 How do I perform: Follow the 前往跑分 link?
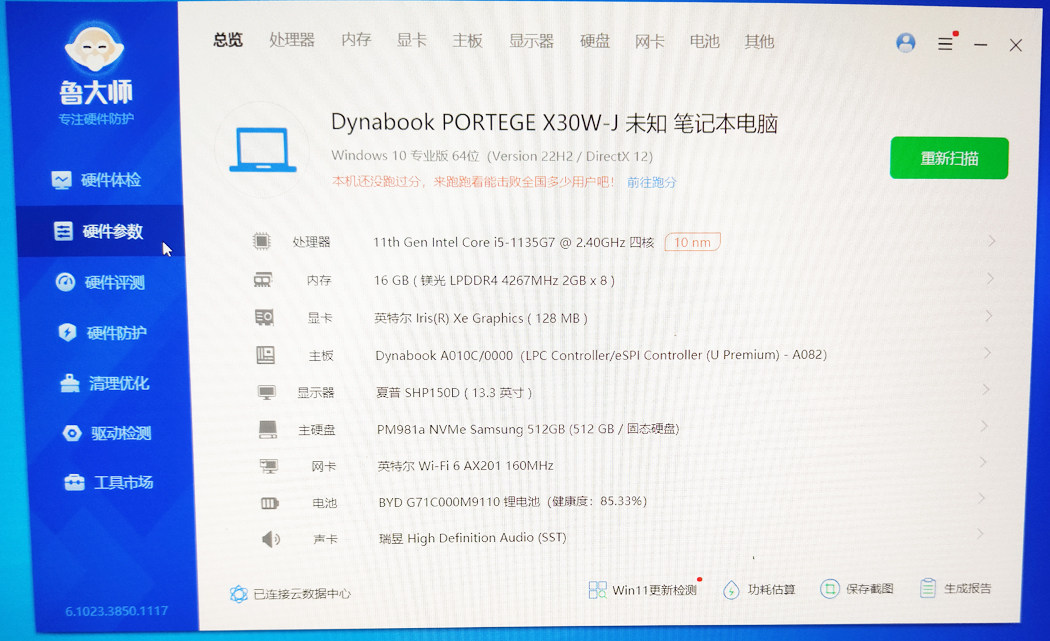coord(652,182)
